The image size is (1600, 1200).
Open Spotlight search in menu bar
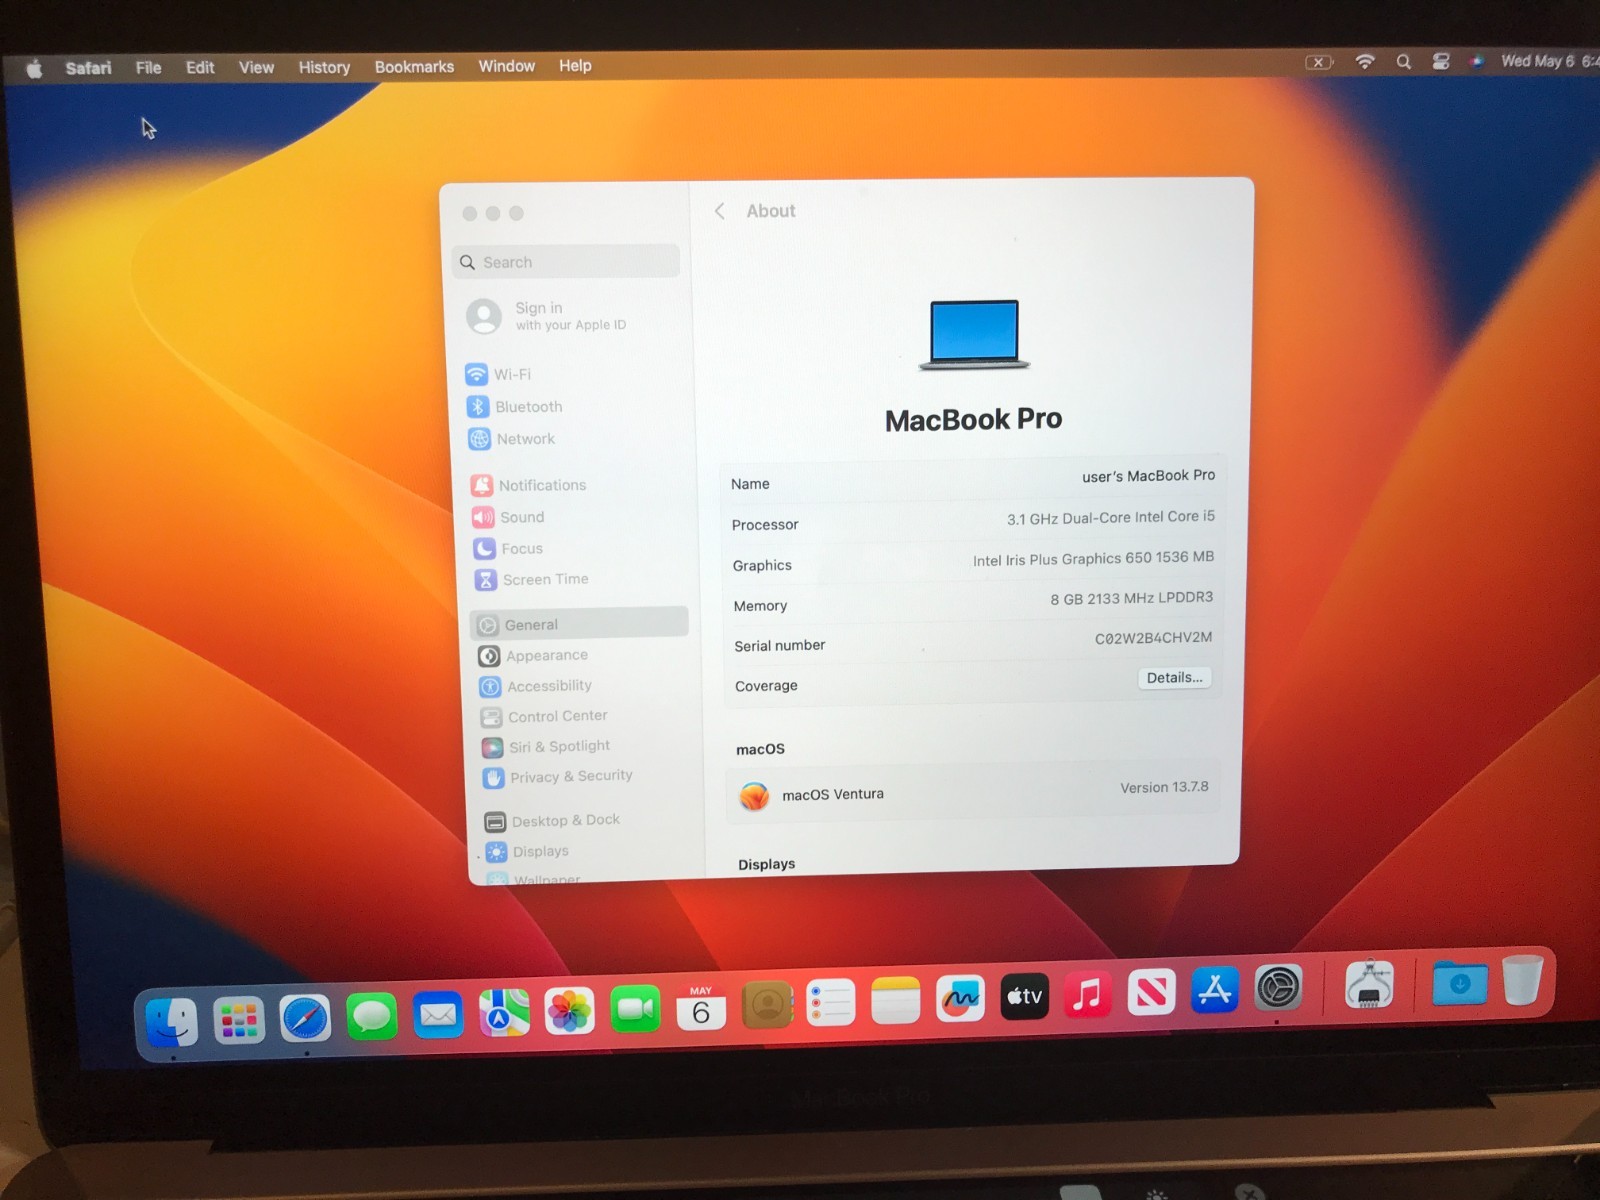click(1404, 62)
